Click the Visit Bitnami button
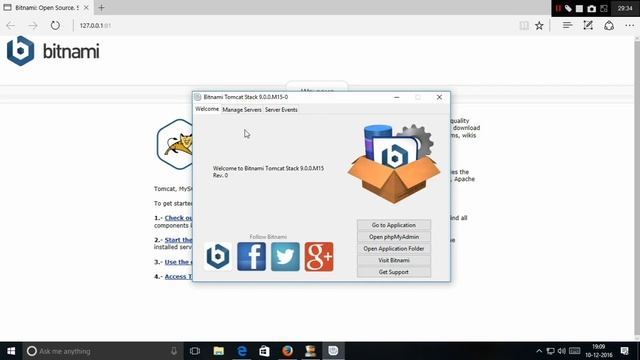The width and height of the screenshot is (640, 360). point(394,260)
